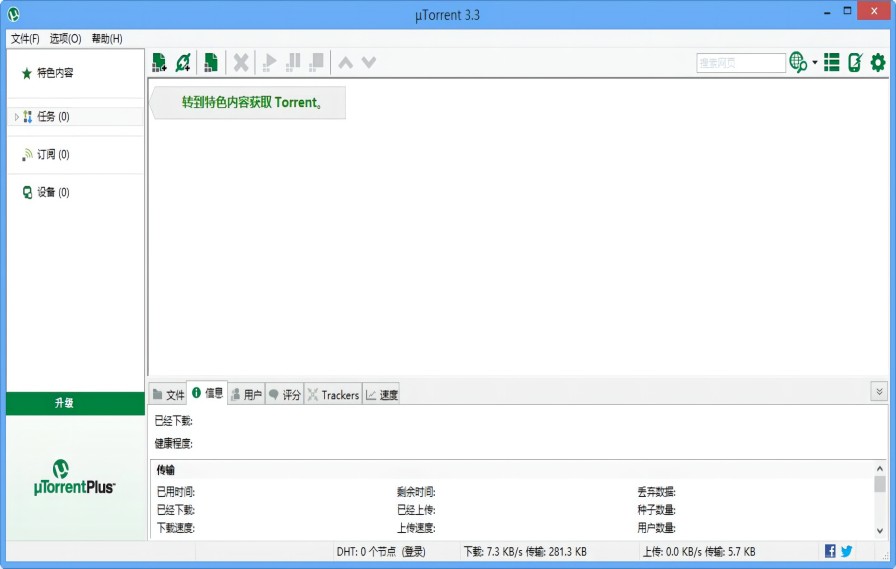Screen dimensions: 896x569
Task: Click the 上传速度 label
Action: tap(416, 528)
